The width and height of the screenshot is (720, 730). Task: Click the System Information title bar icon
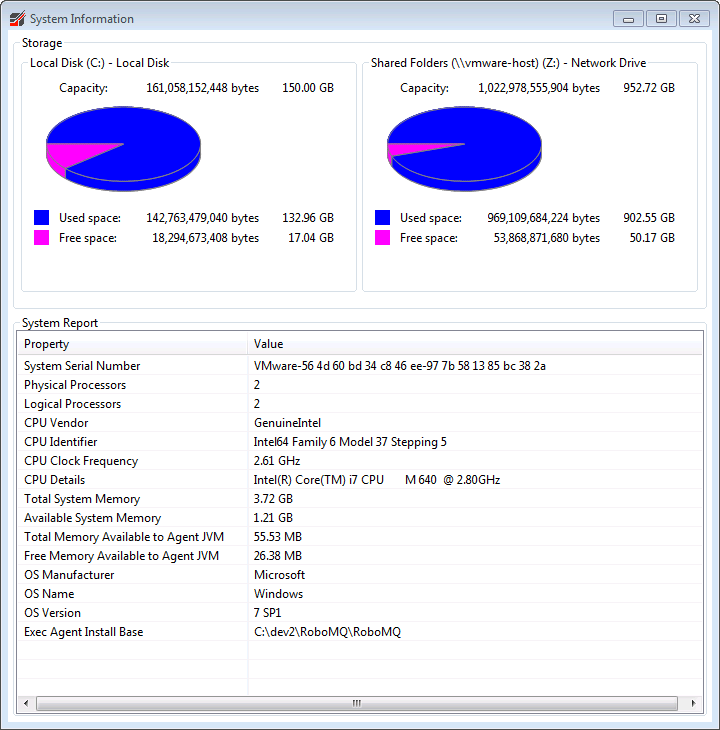(x=17, y=18)
